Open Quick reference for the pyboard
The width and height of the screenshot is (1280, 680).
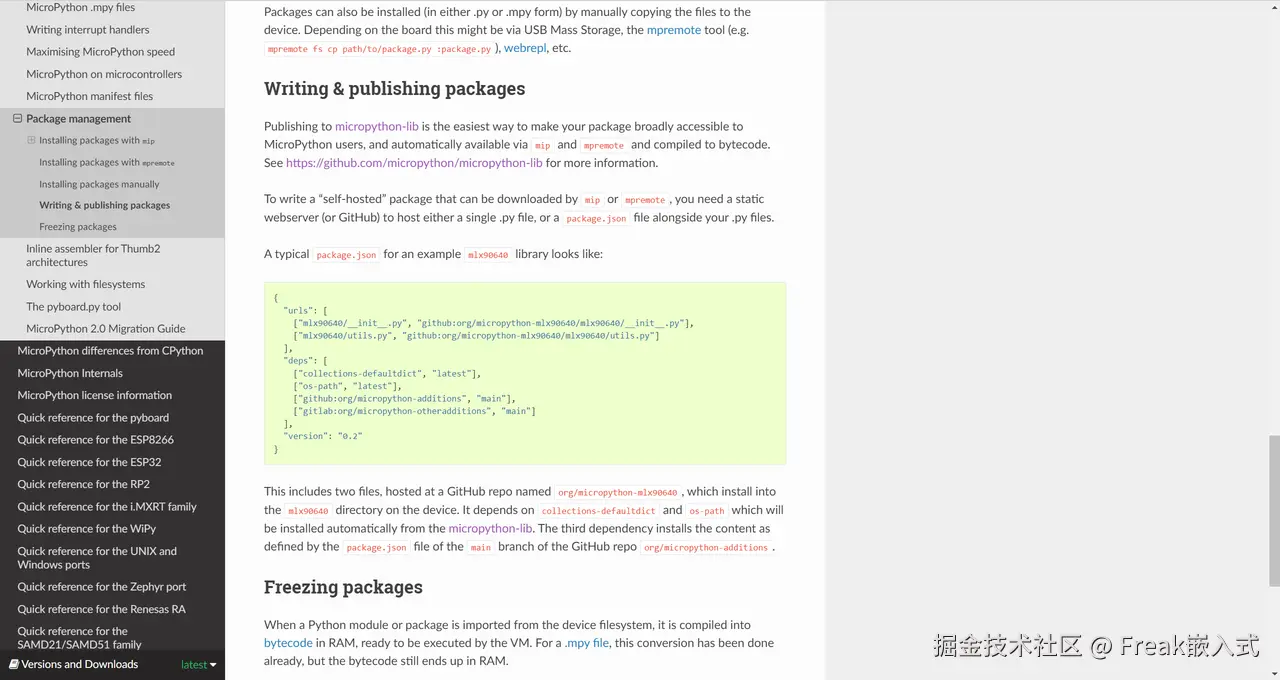pyautogui.click(x=93, y=418)
